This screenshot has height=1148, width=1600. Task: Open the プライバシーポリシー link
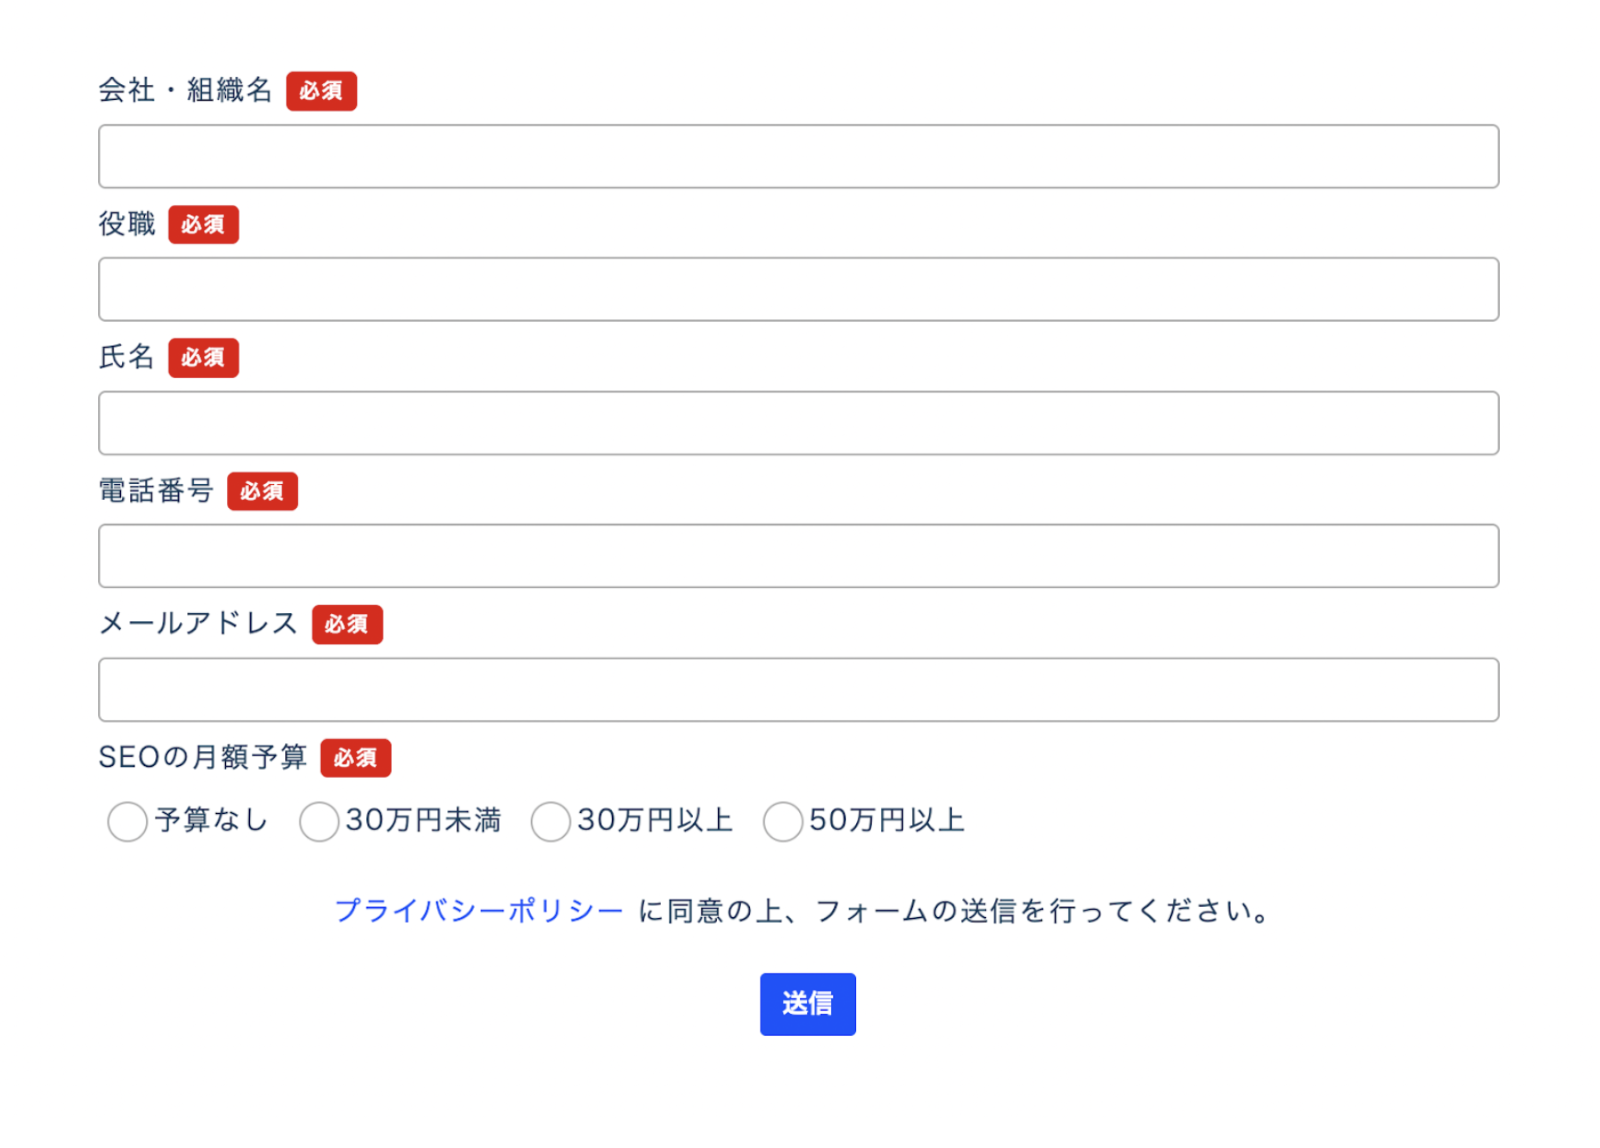479,911
